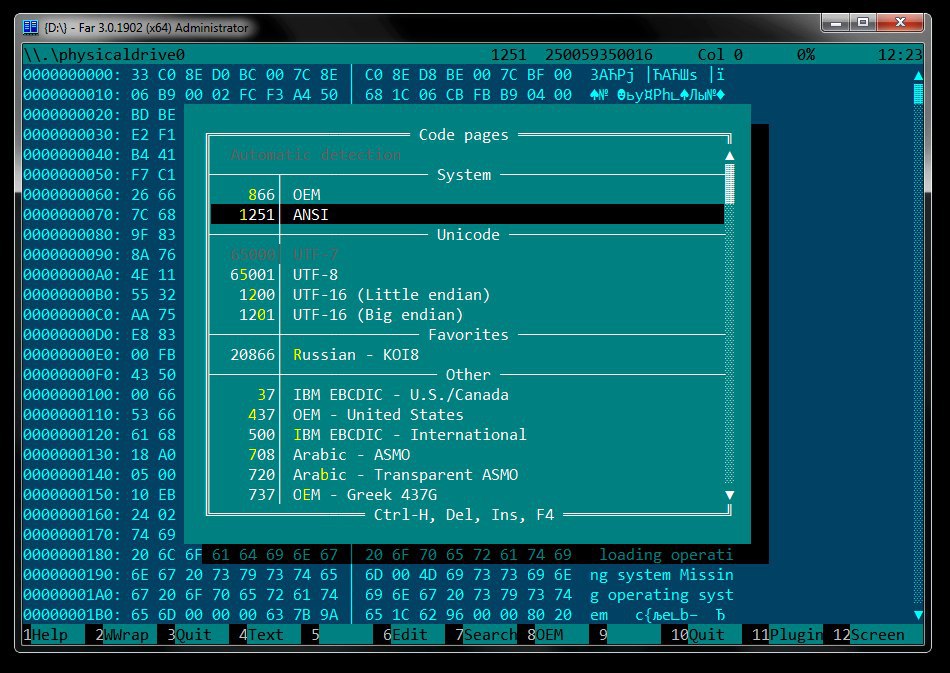Click the 1251 code page indicator in status line
This screenshot has width=950, height=673.
508,55
